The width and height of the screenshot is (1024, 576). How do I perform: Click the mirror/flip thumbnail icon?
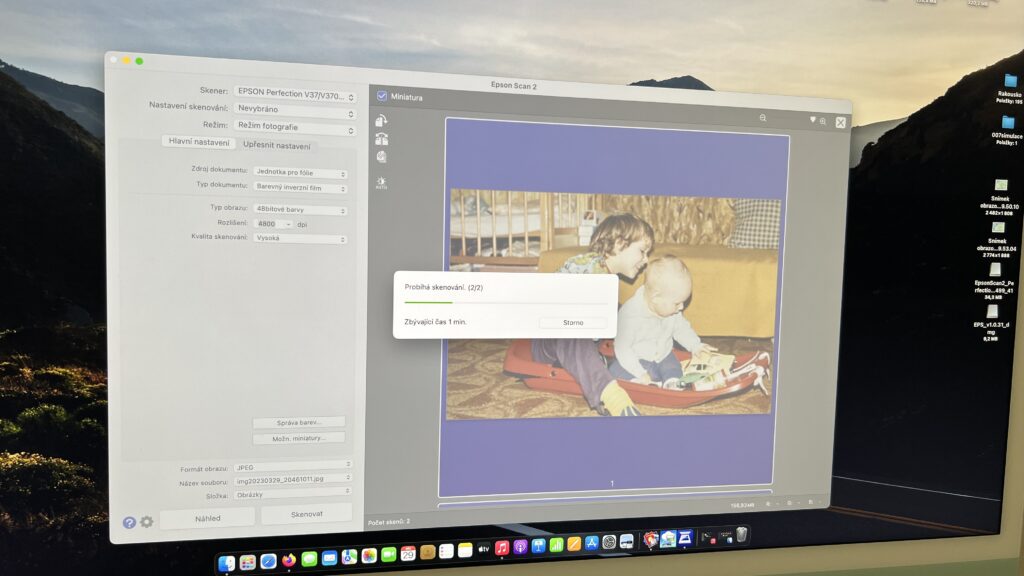point(382,139)
